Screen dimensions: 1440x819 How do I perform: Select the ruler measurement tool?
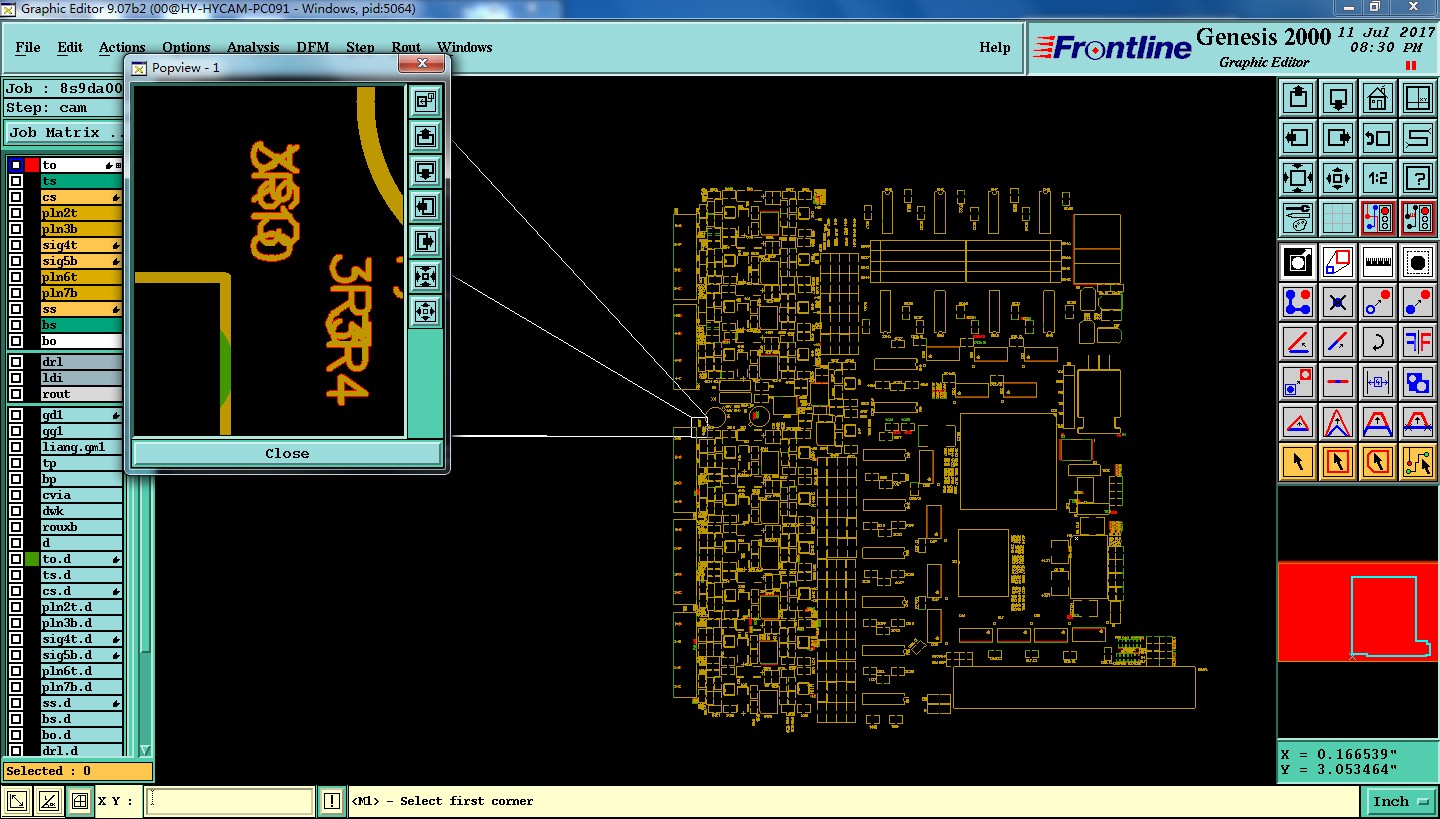tap(1377, 261)
